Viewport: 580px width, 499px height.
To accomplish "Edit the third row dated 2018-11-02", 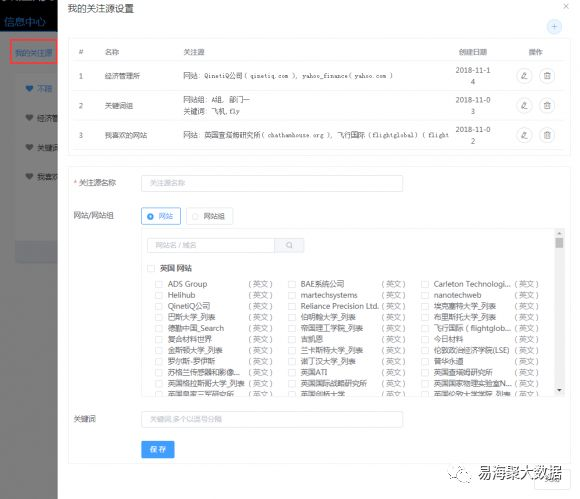I will [524, 135].
